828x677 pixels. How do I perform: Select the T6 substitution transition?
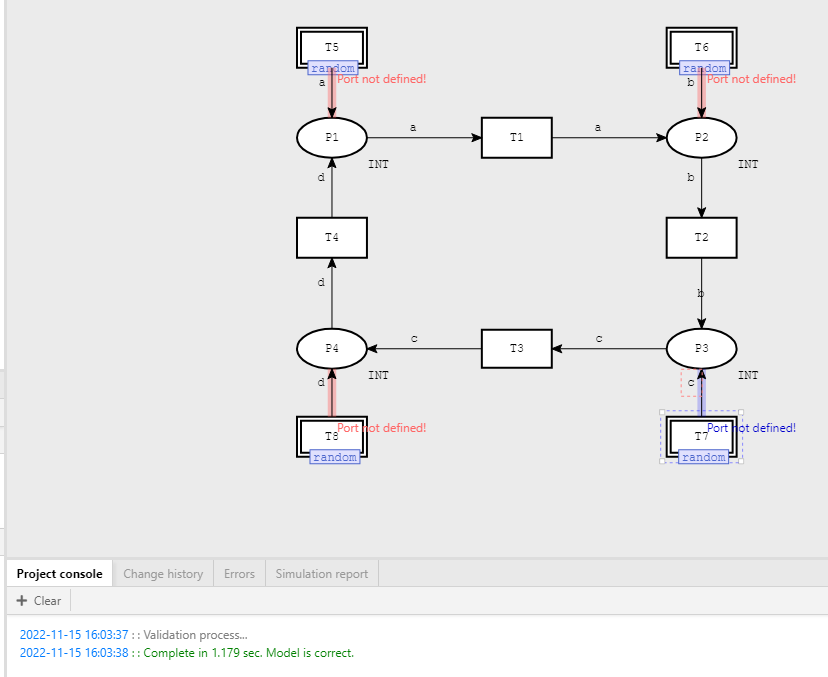701,46
